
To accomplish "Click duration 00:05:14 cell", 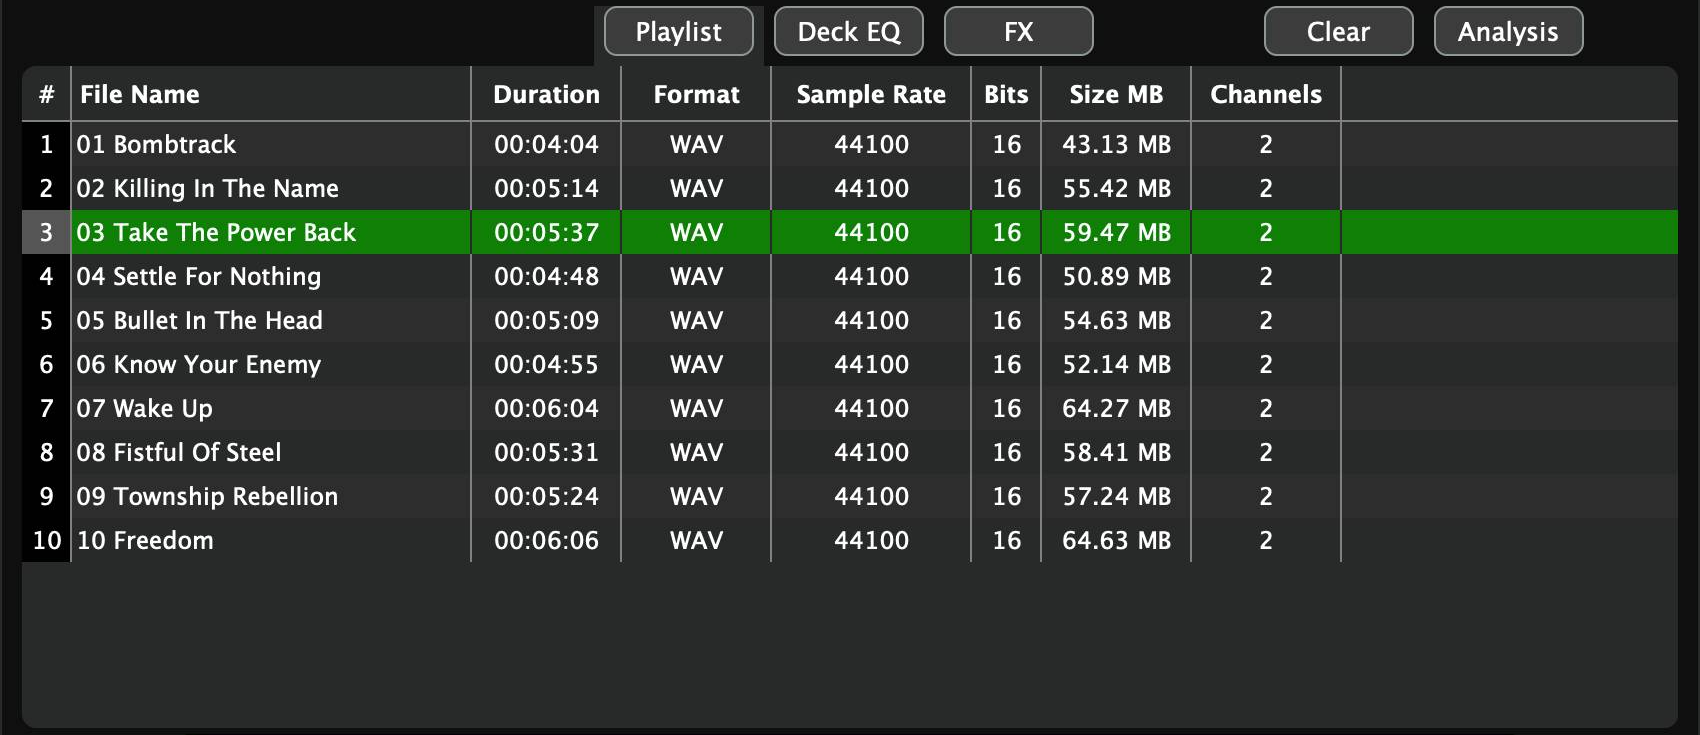I will (x=546, y=188).
